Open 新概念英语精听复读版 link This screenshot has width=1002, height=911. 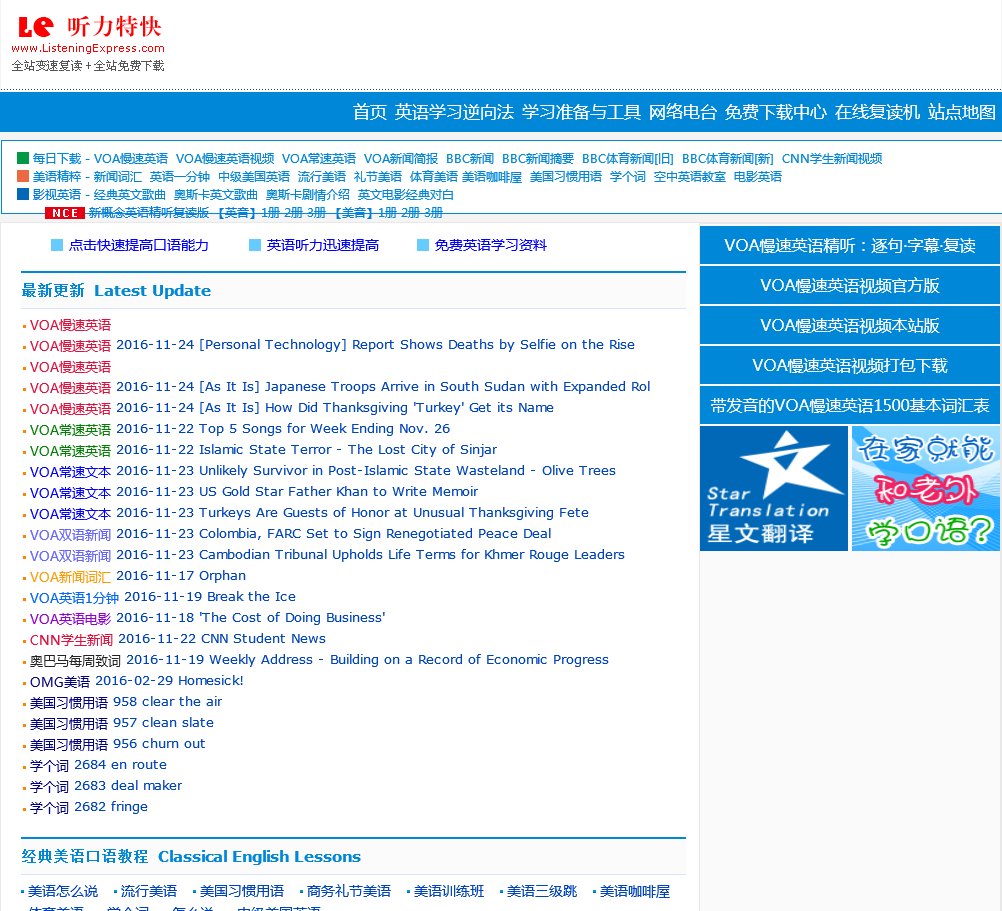tap(148, 213)
